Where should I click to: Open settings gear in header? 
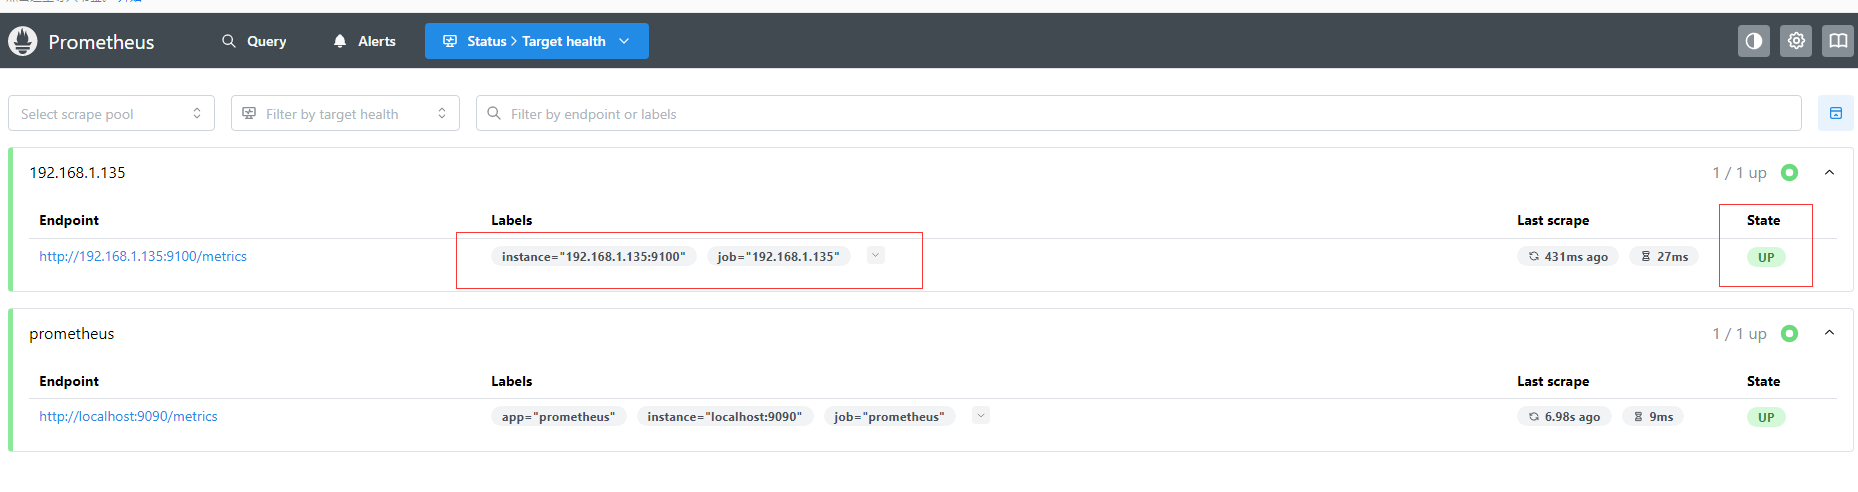pos(1796,41)
